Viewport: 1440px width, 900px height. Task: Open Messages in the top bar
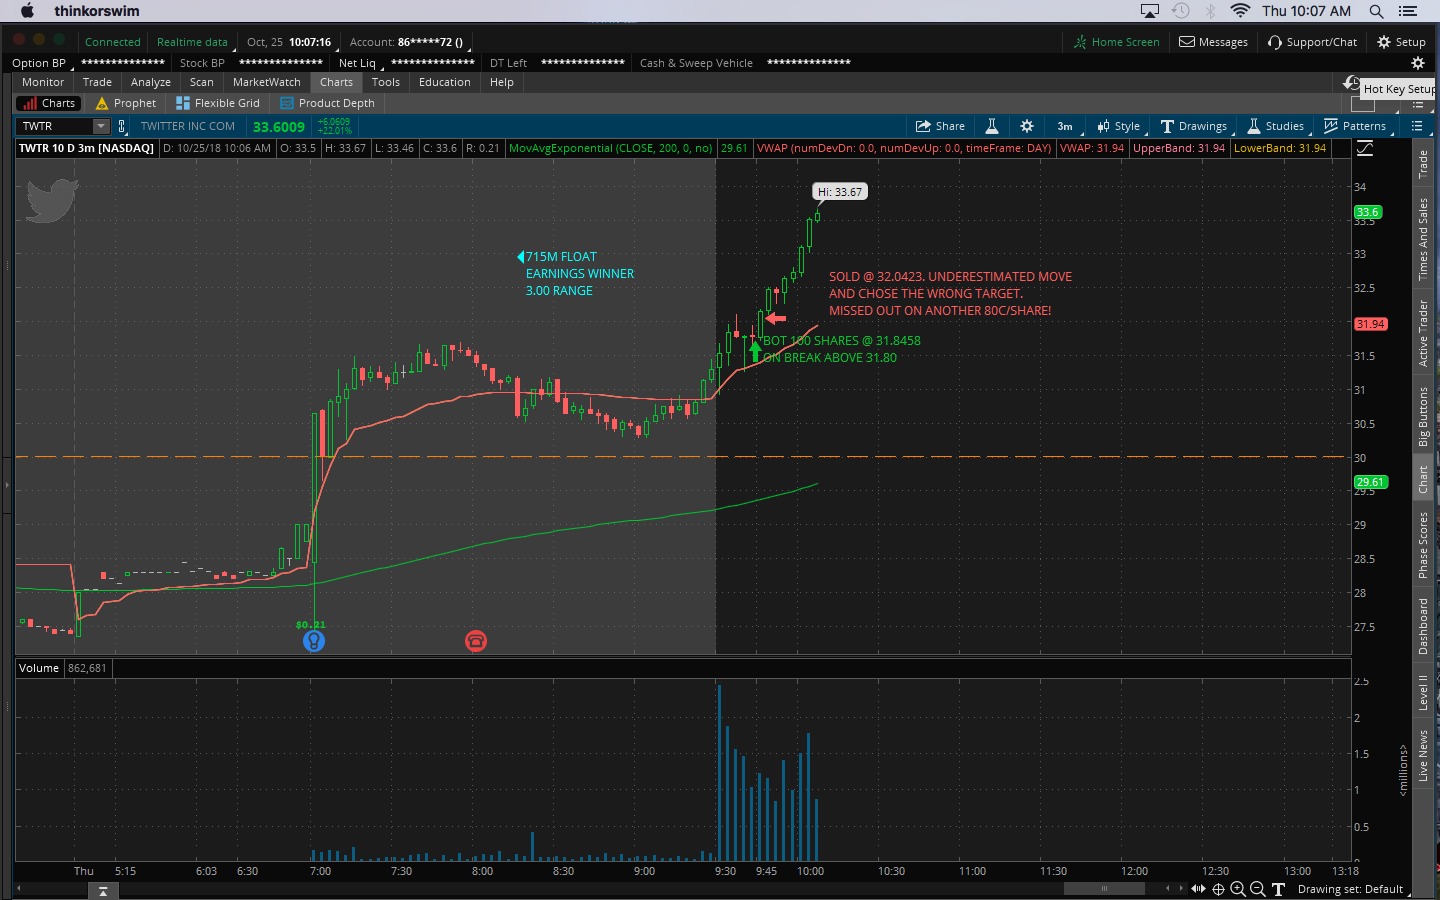click(1213, 42)
